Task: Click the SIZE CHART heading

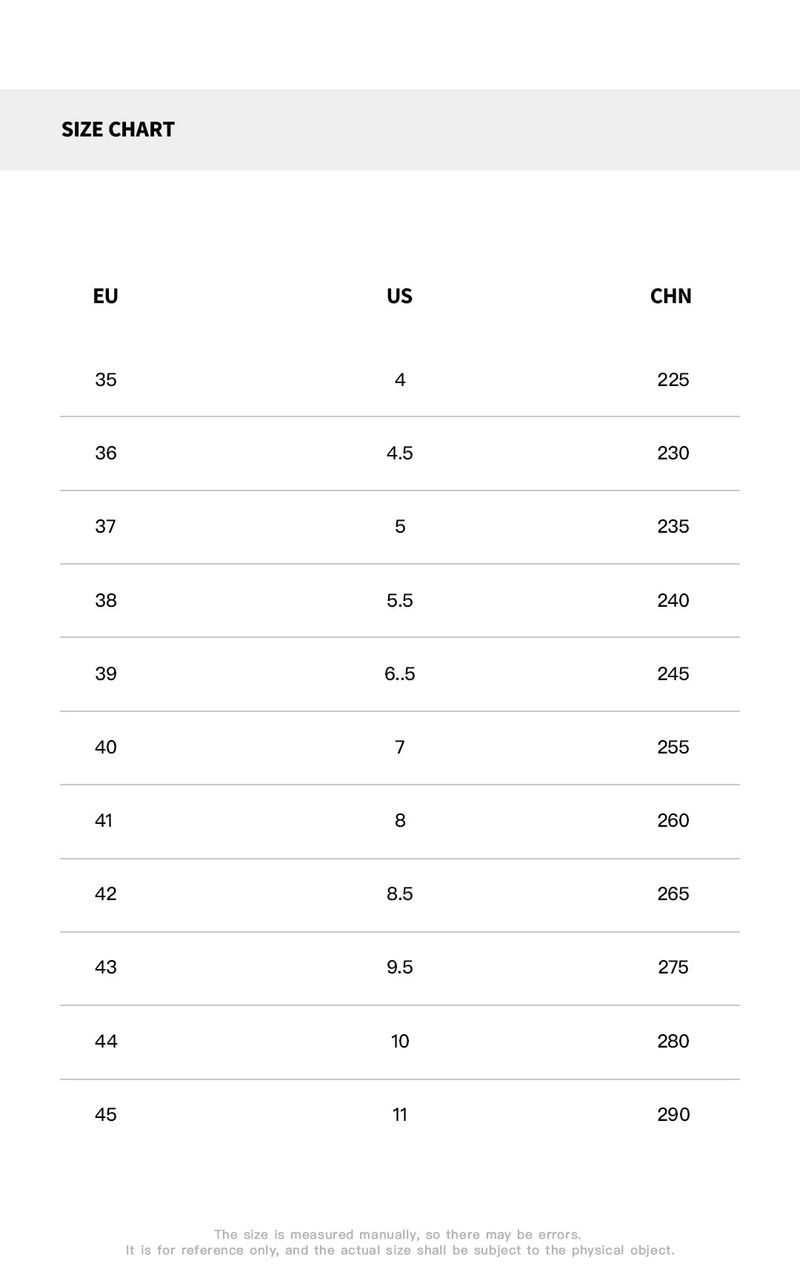Action: point(118,129)
